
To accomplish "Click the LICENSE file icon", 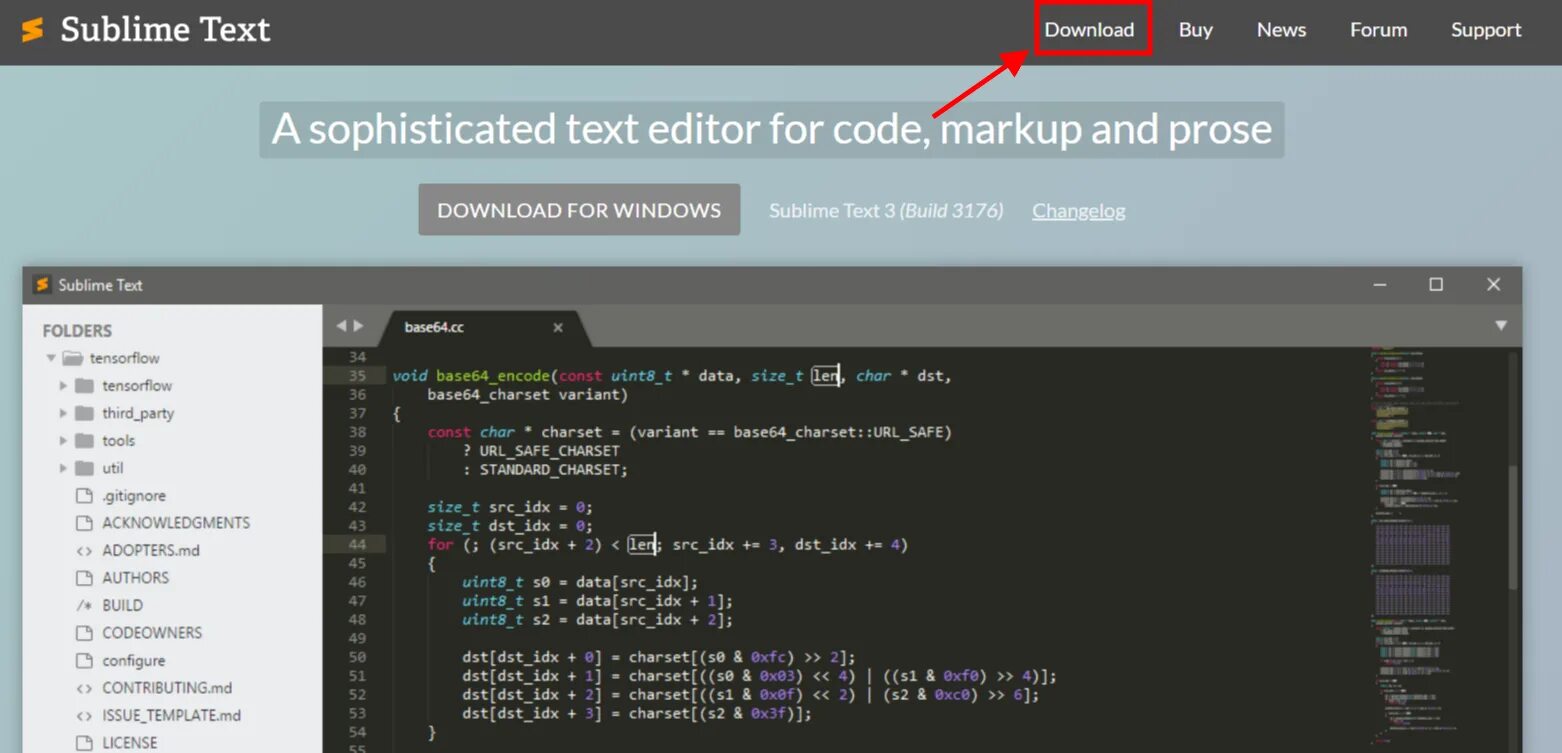I will (x=84, y=743).
